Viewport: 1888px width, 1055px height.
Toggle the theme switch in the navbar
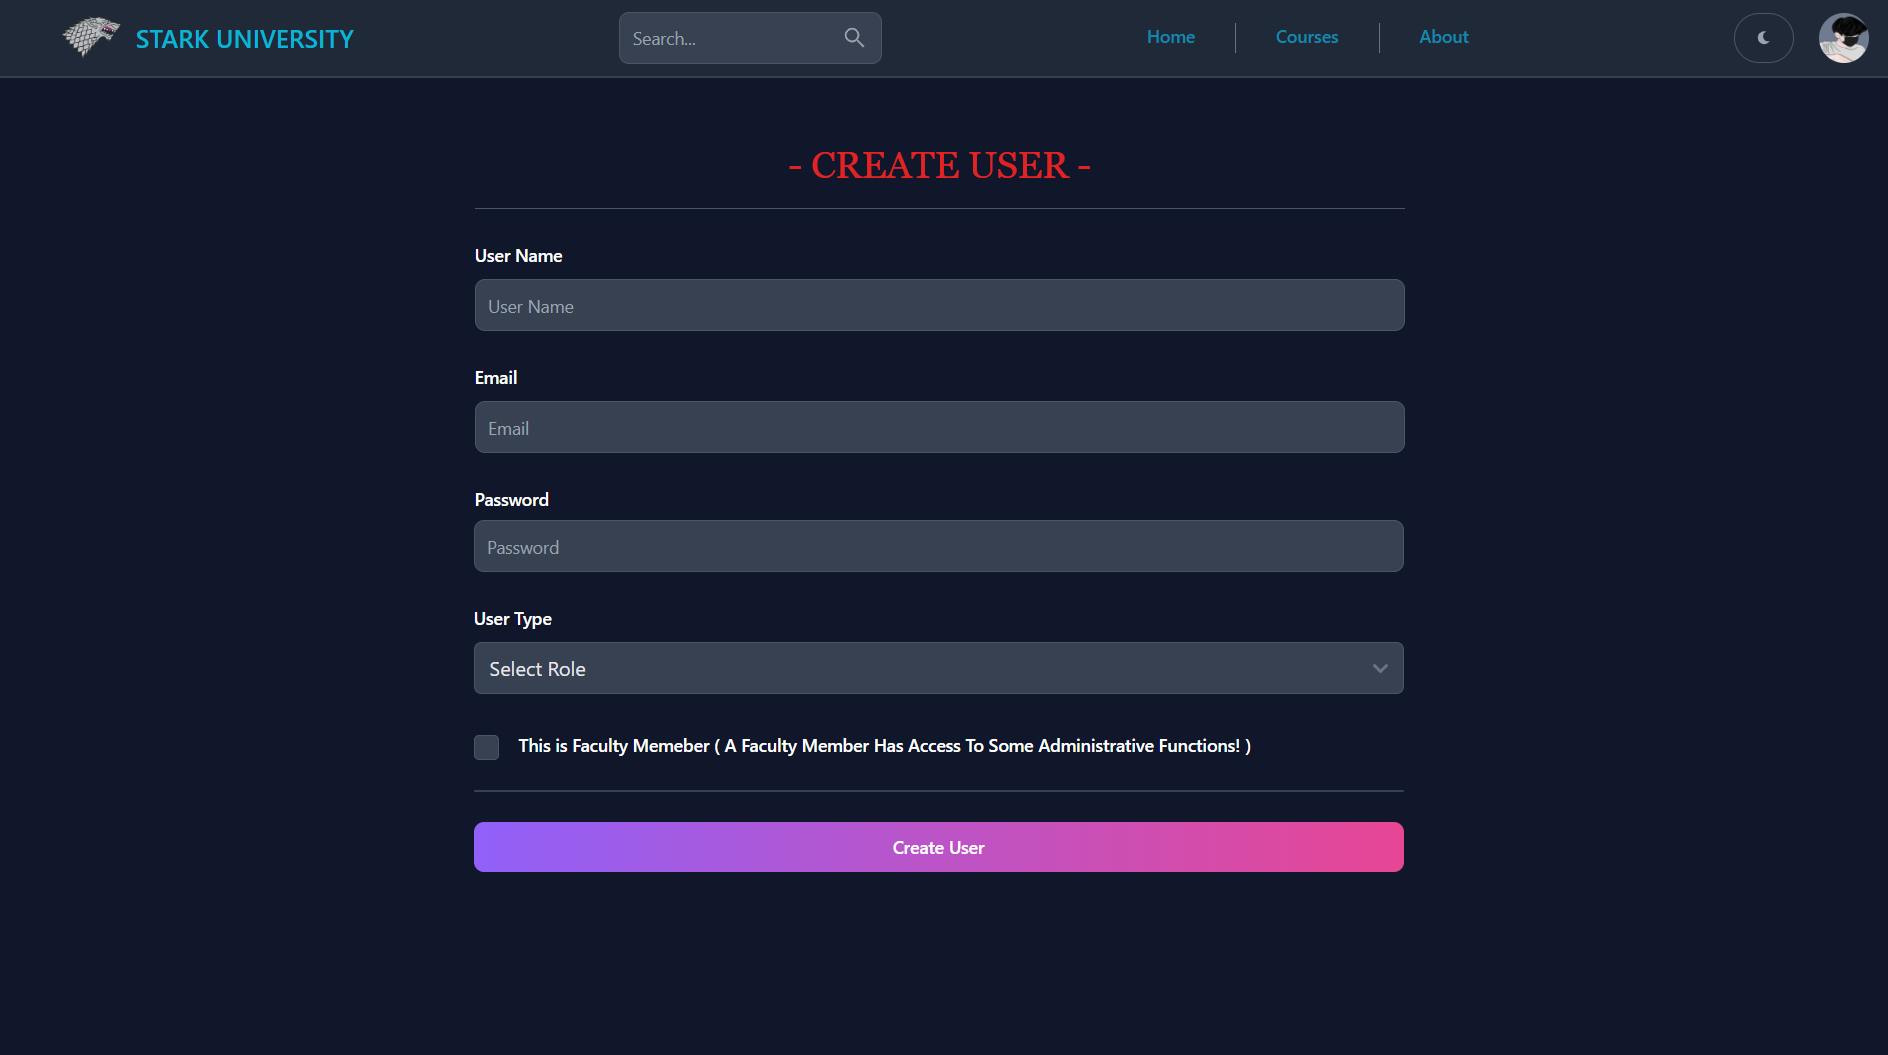1763,37
